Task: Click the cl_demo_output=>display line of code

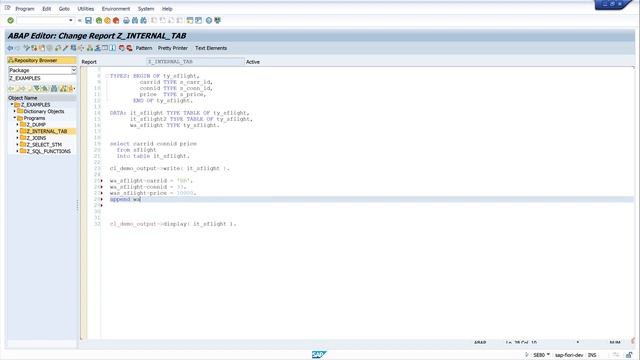Action: point(173,224)
